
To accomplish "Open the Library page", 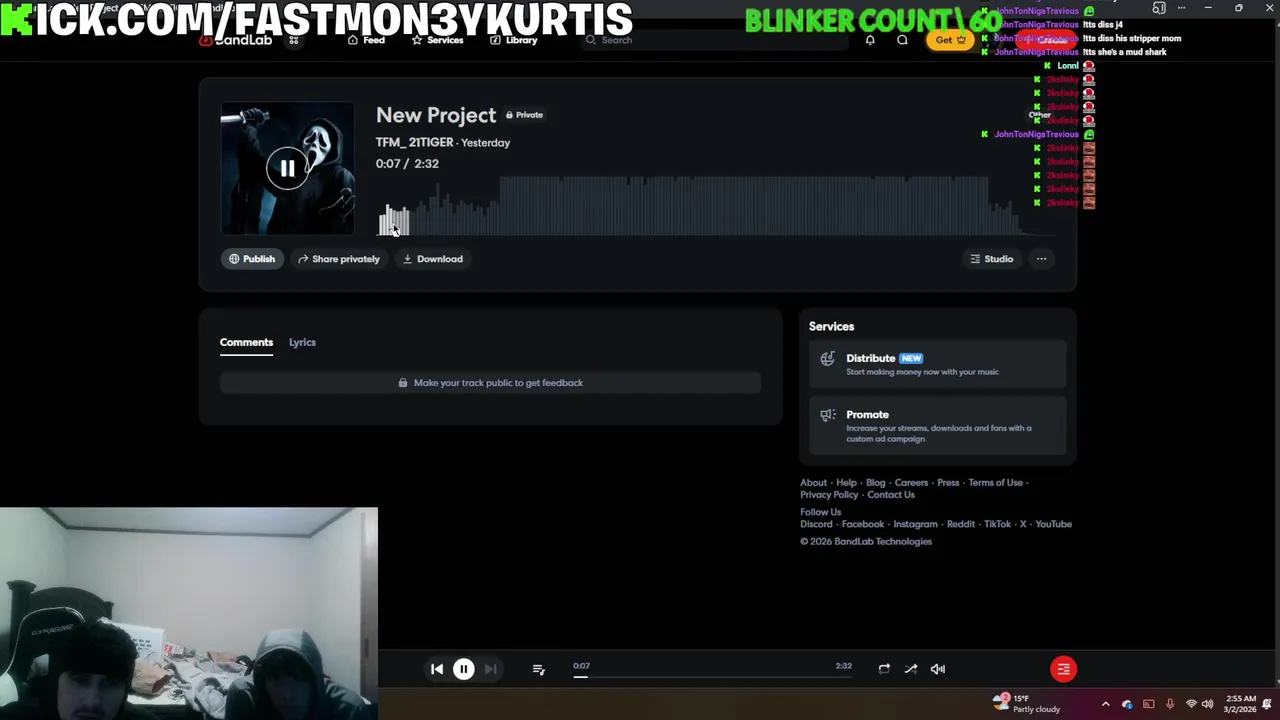I will click(514, 40).
